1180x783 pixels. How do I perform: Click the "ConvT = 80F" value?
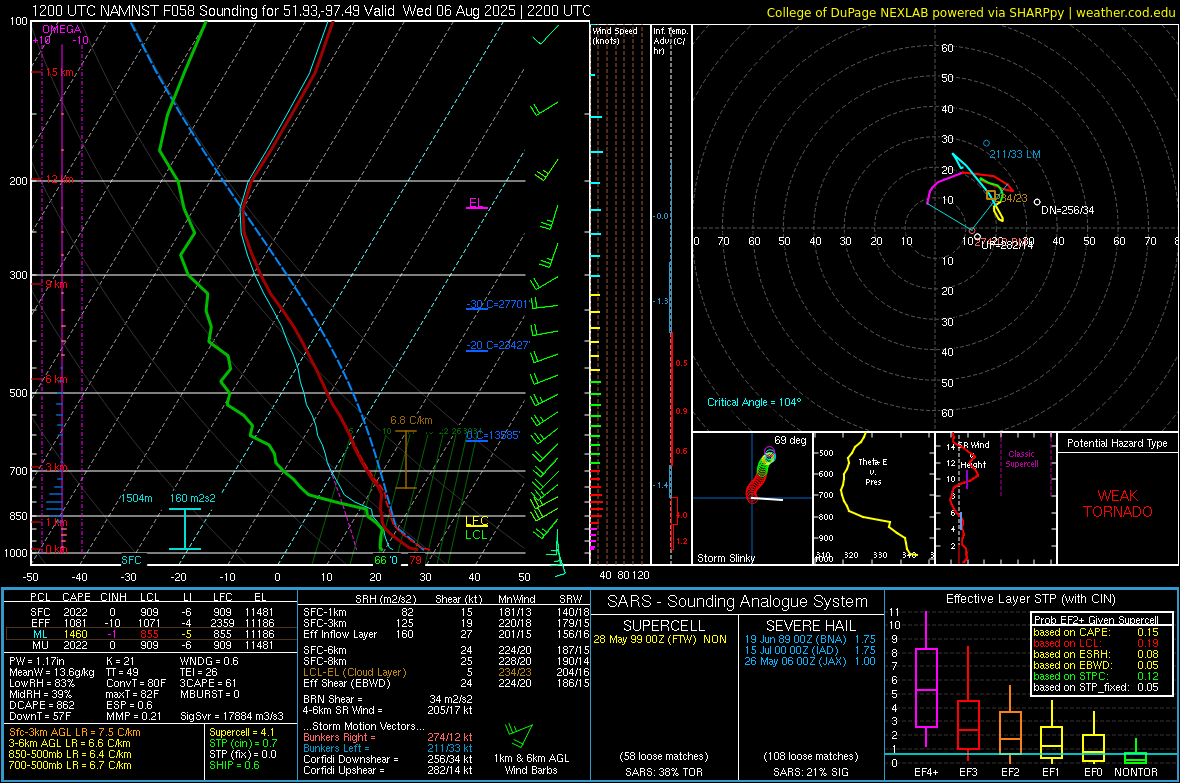(136, 684)
